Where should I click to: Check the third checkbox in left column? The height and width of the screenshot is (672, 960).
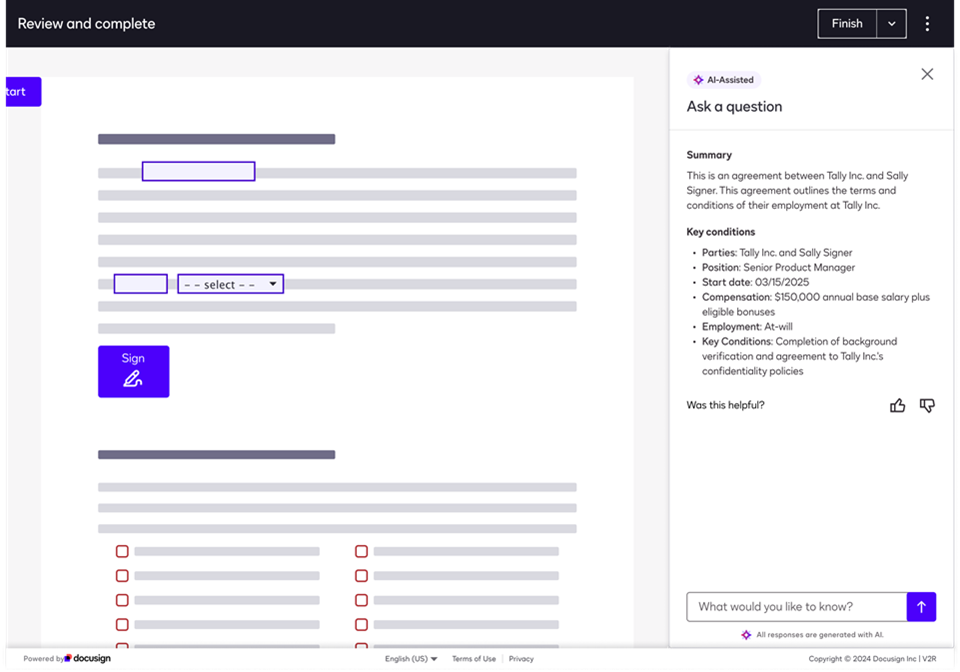[122, 600]
